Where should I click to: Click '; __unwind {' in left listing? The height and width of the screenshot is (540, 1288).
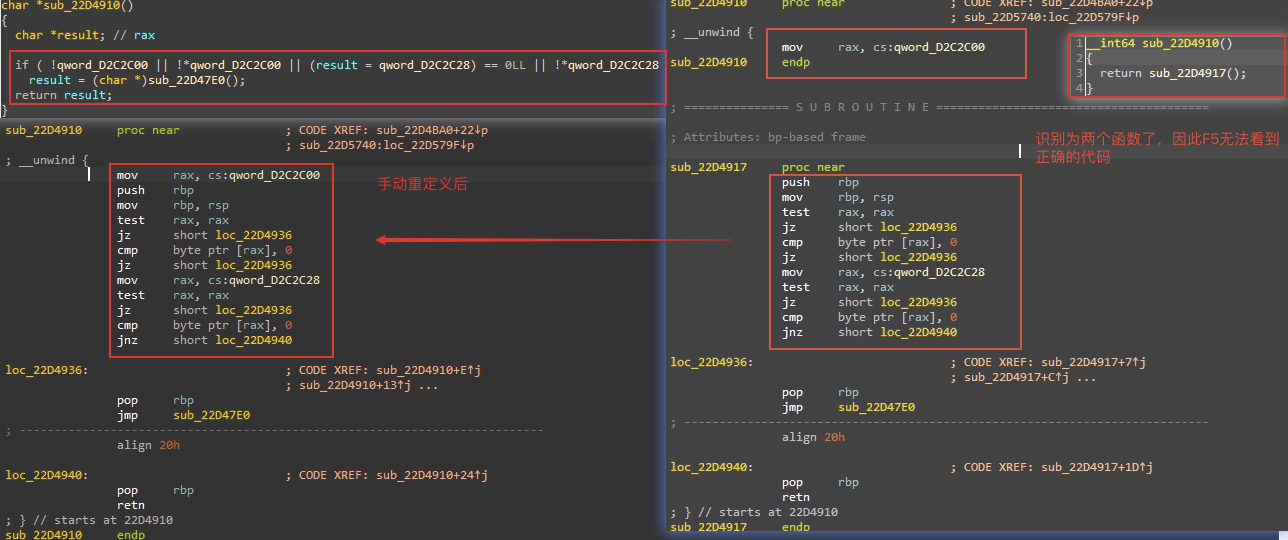[x=48, y=160]
